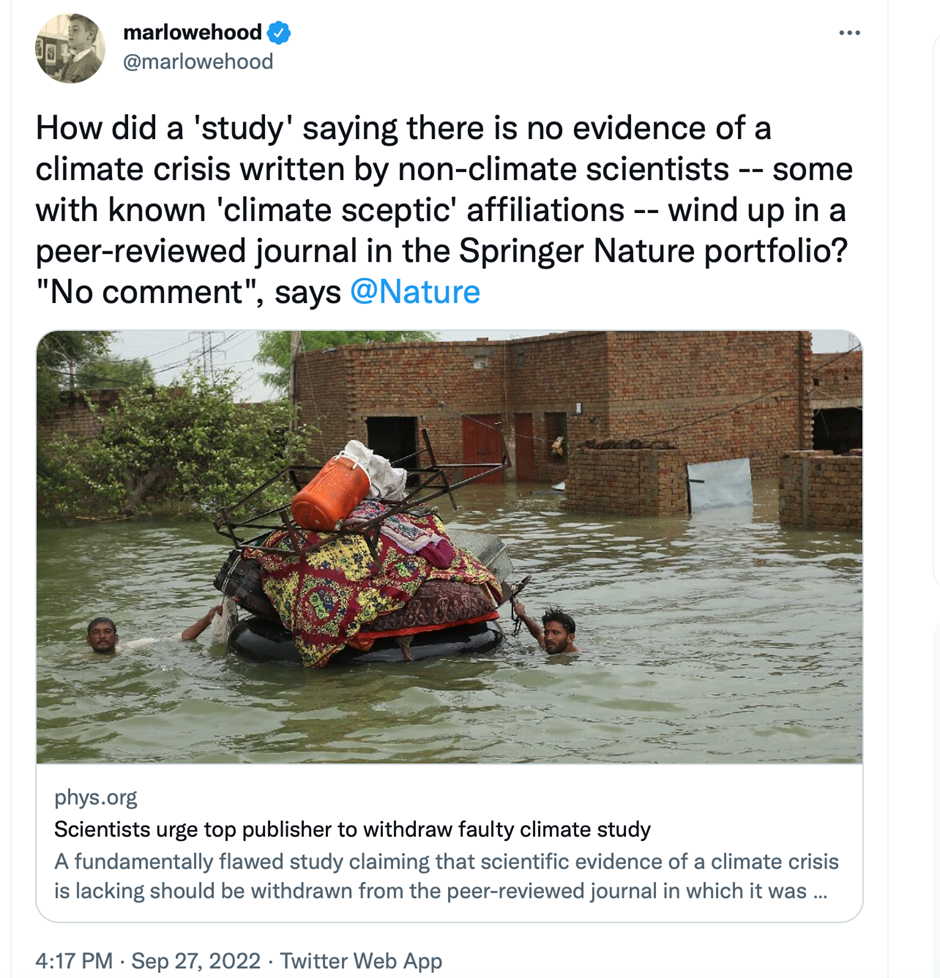Click the blue verified badge
The height and width of the screenshot is (978, 940).
coord(280,33)
